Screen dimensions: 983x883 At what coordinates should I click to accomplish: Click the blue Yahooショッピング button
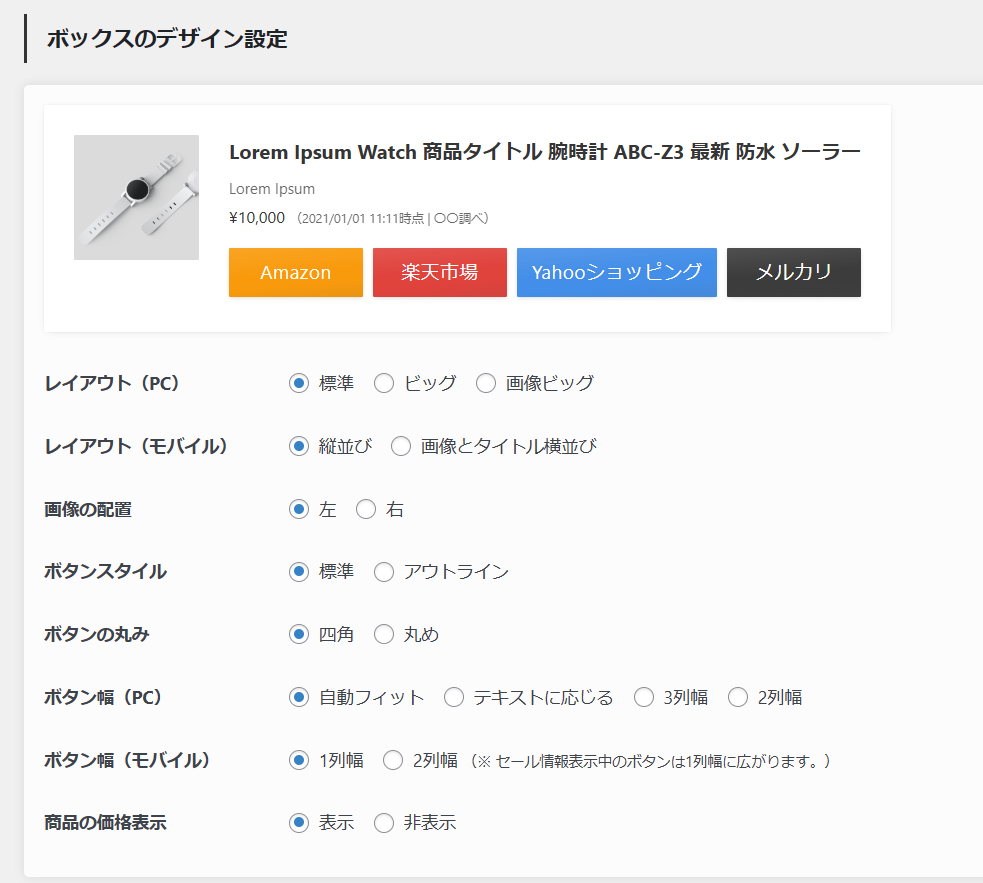point(616,273)
